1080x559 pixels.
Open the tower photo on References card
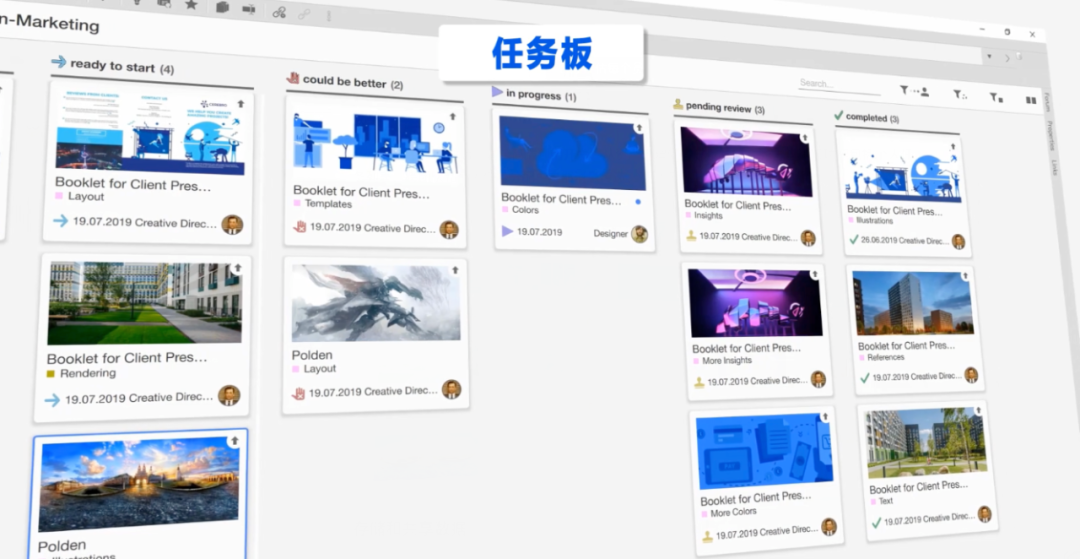913,303
